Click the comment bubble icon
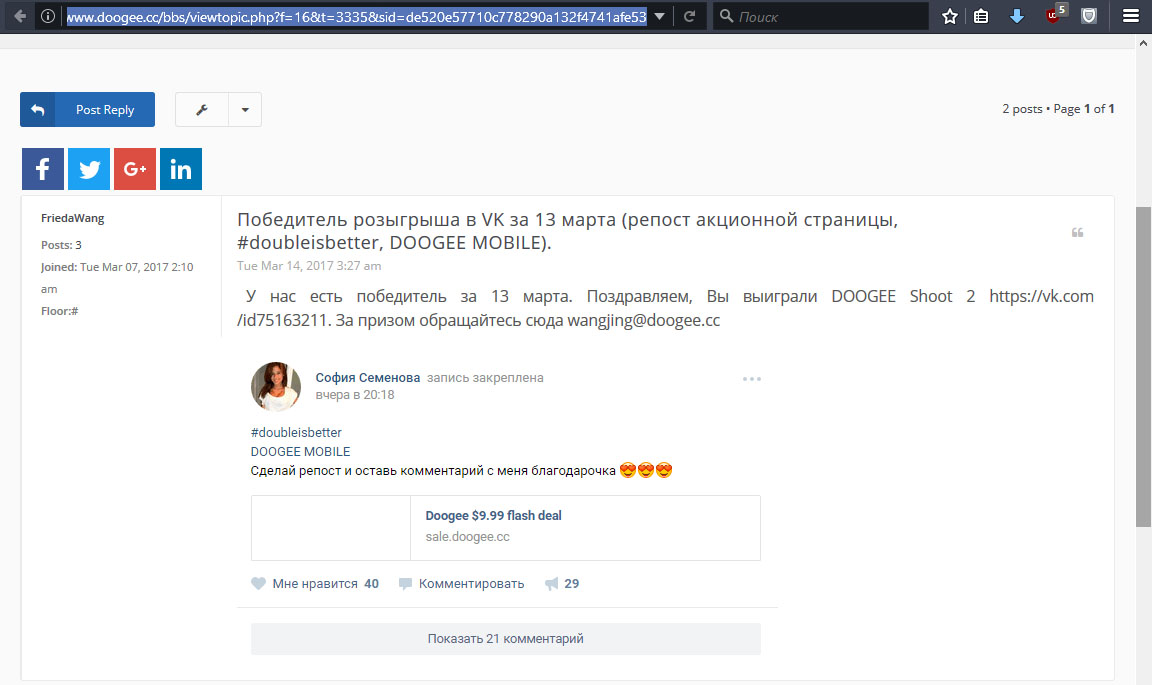Image resolution: width=1152 pixels, height=685 pixels. click(x=405, y=584)
